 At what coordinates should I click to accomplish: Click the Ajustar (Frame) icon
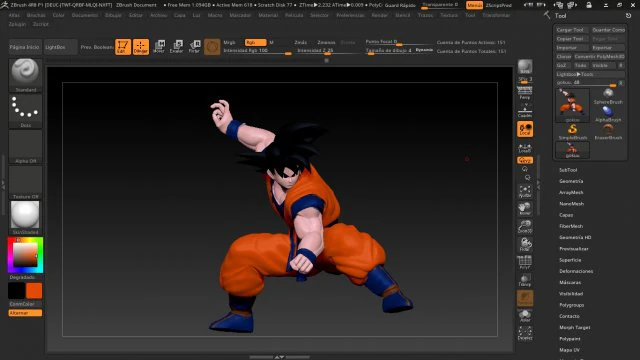[525, 191]
